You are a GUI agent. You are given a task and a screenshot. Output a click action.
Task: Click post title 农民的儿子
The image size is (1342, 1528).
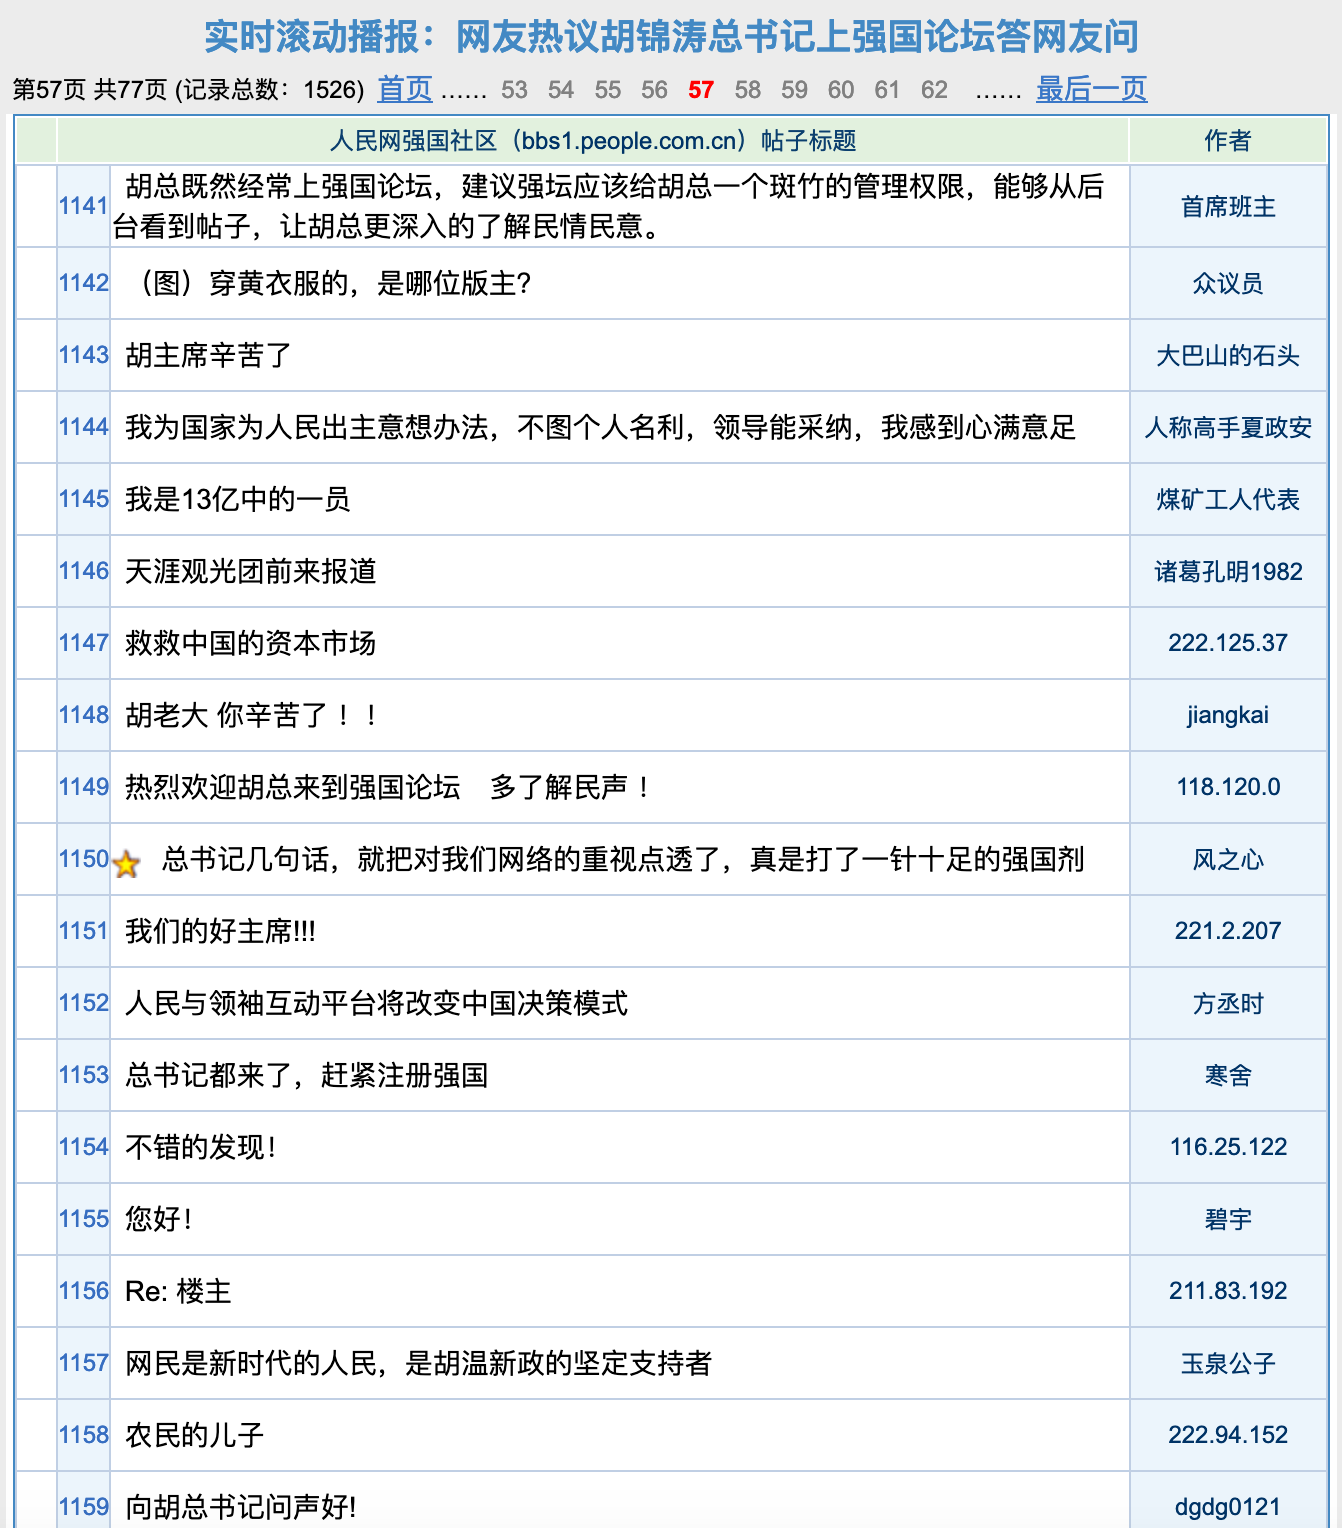194,1435
